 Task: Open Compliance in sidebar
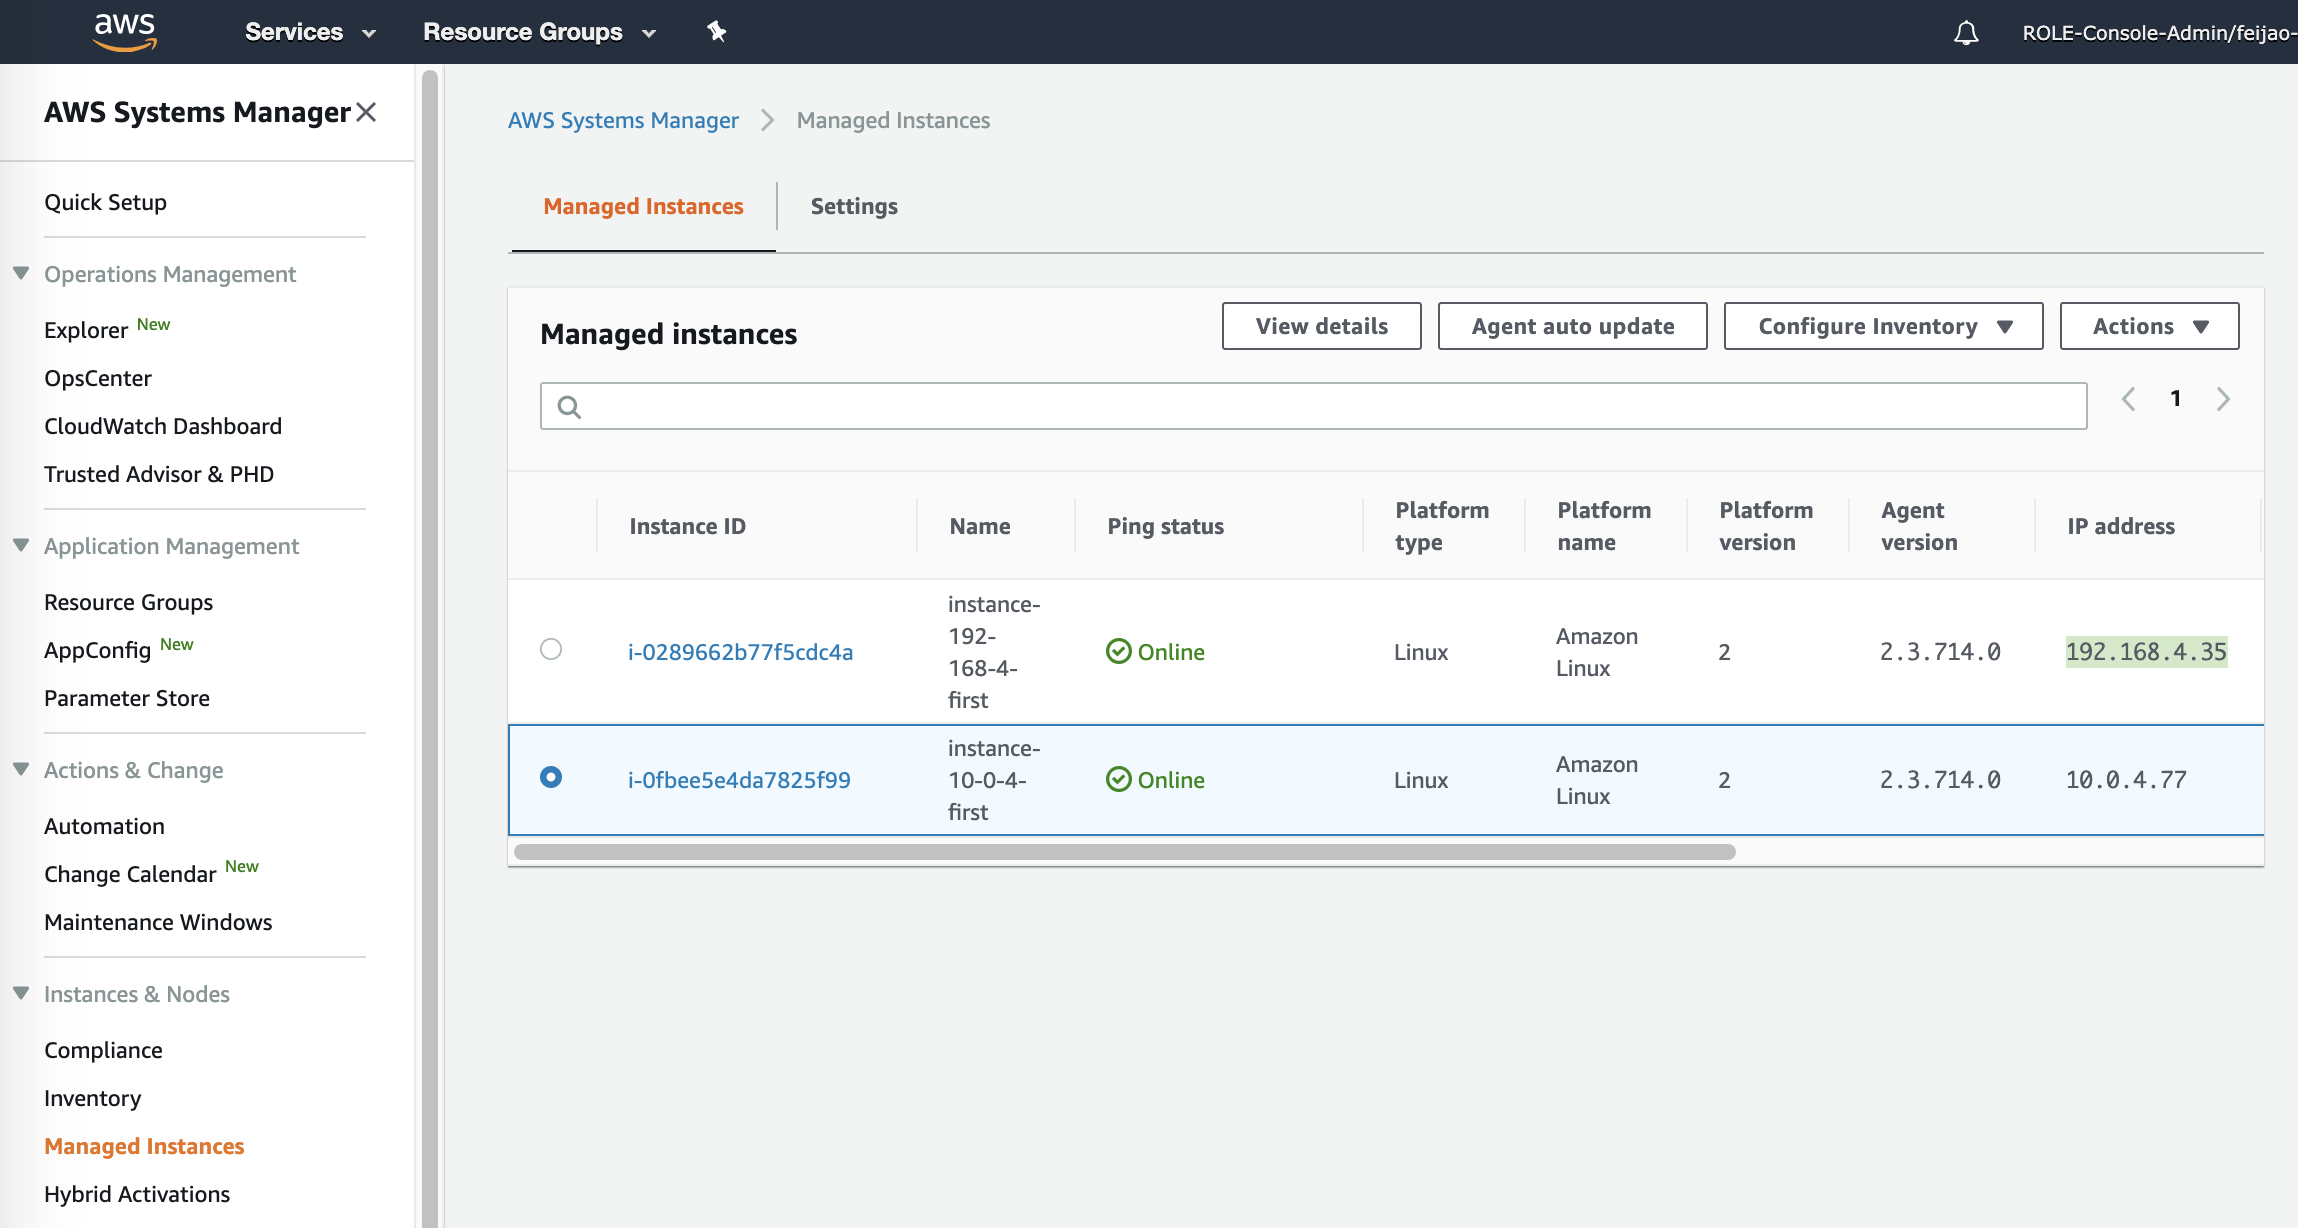click(103, 1050)
